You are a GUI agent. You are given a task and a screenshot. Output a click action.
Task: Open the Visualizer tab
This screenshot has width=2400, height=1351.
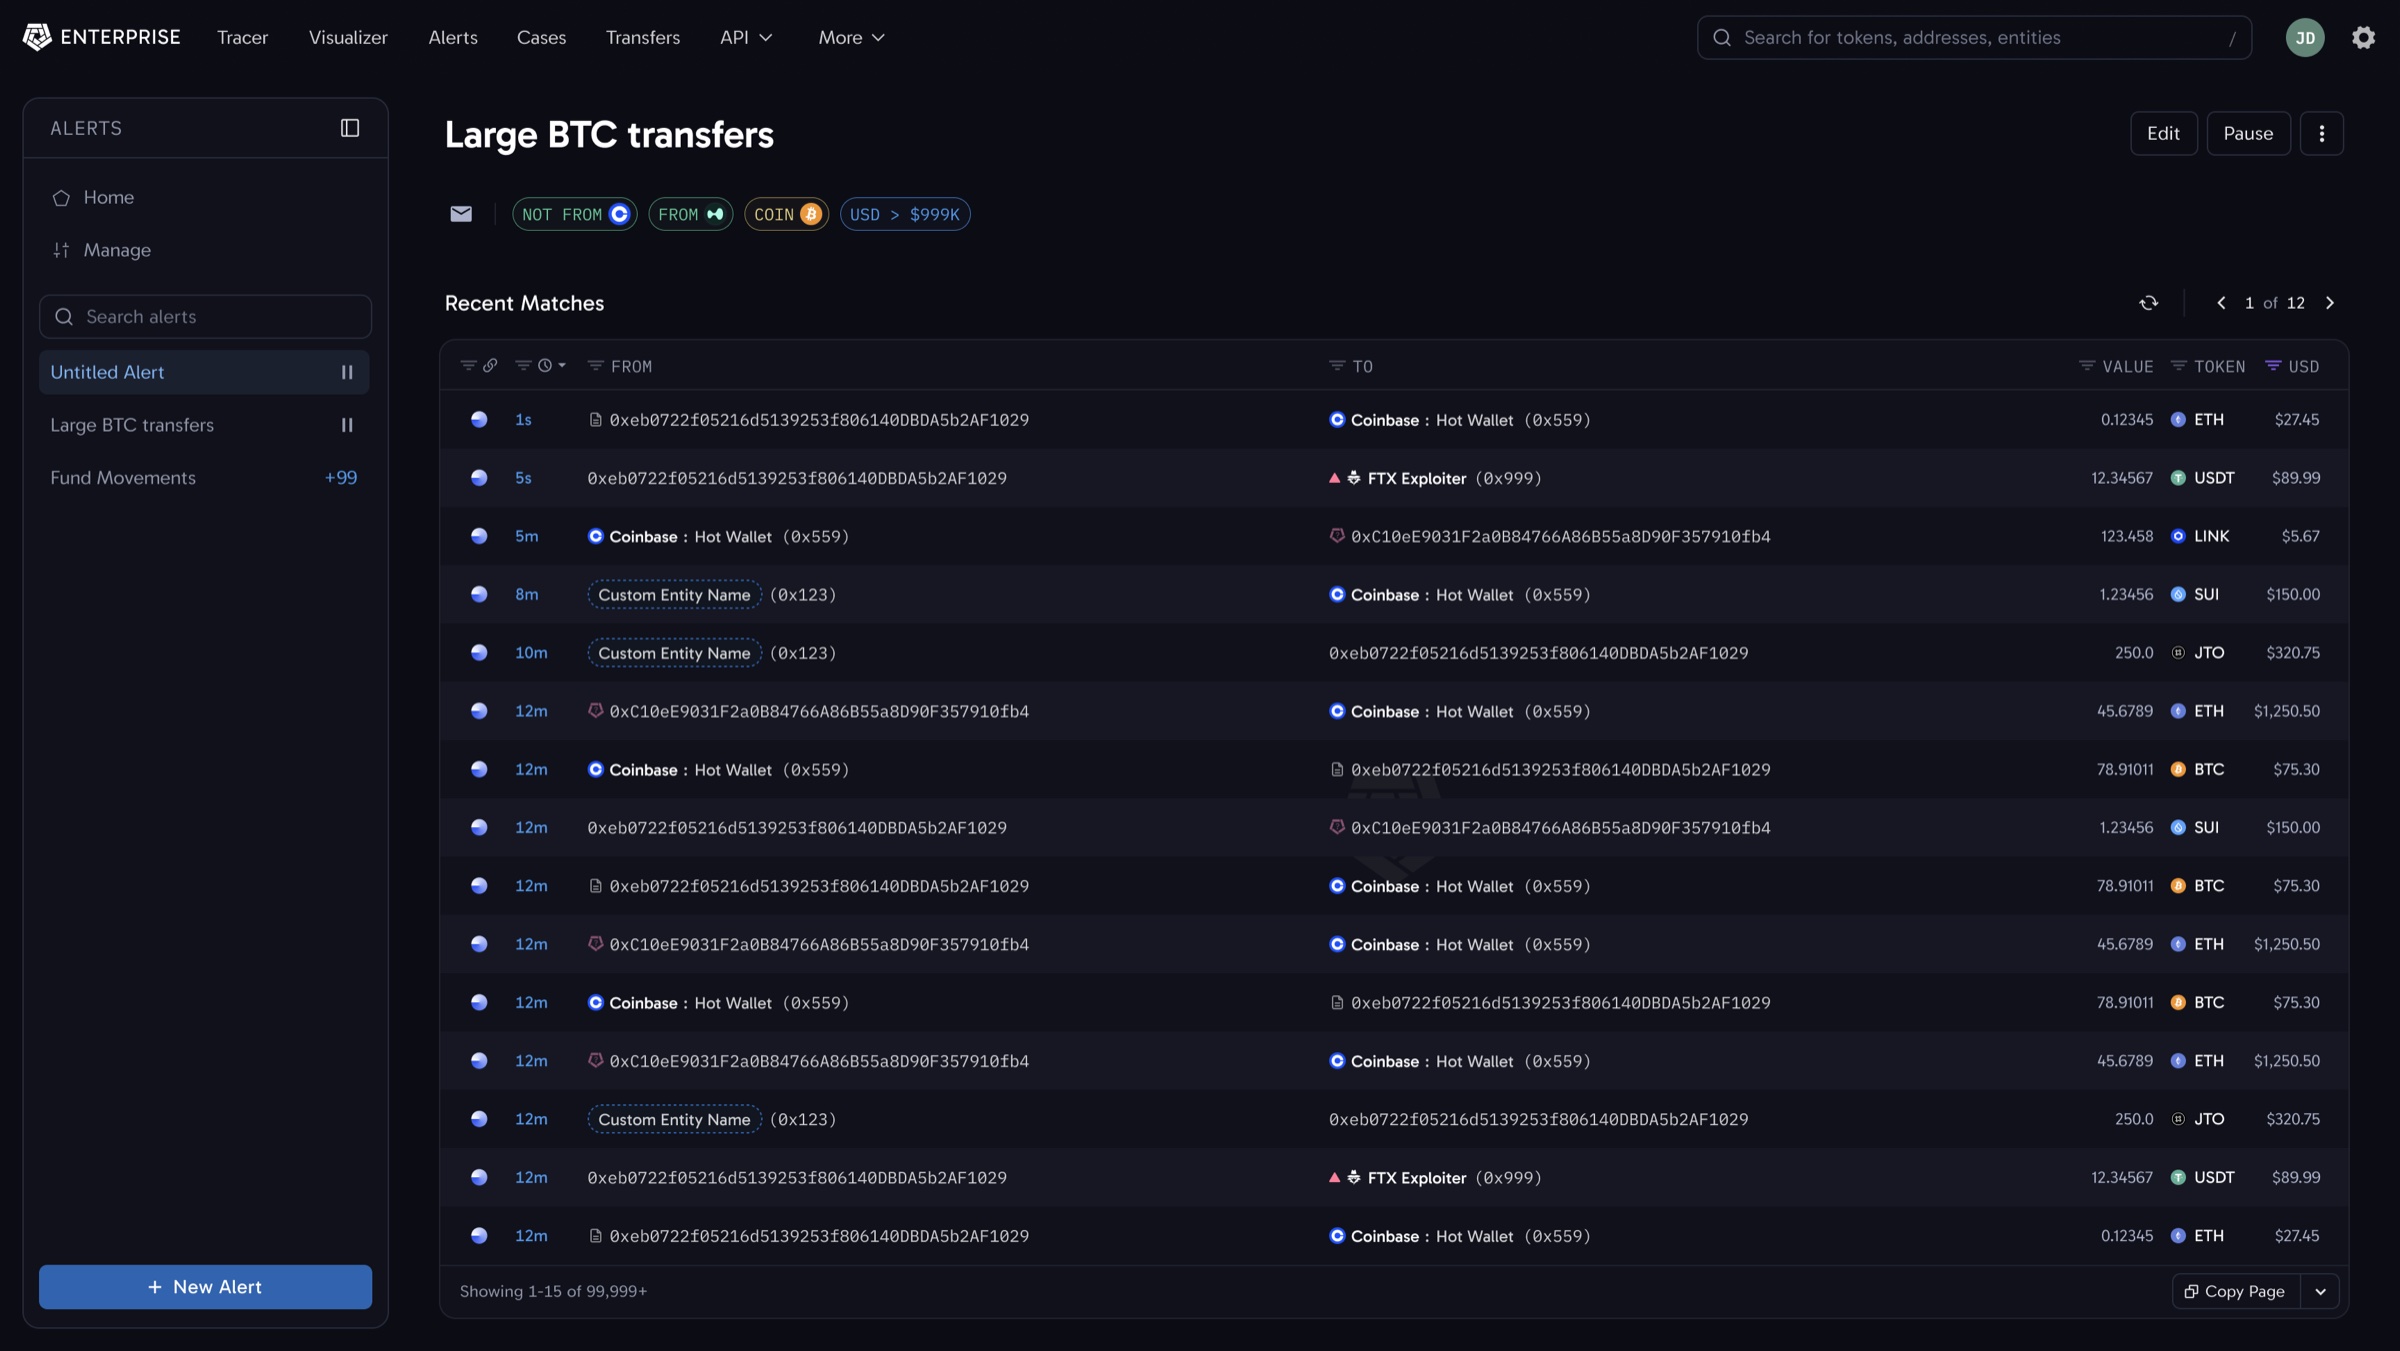click(348, 37)
